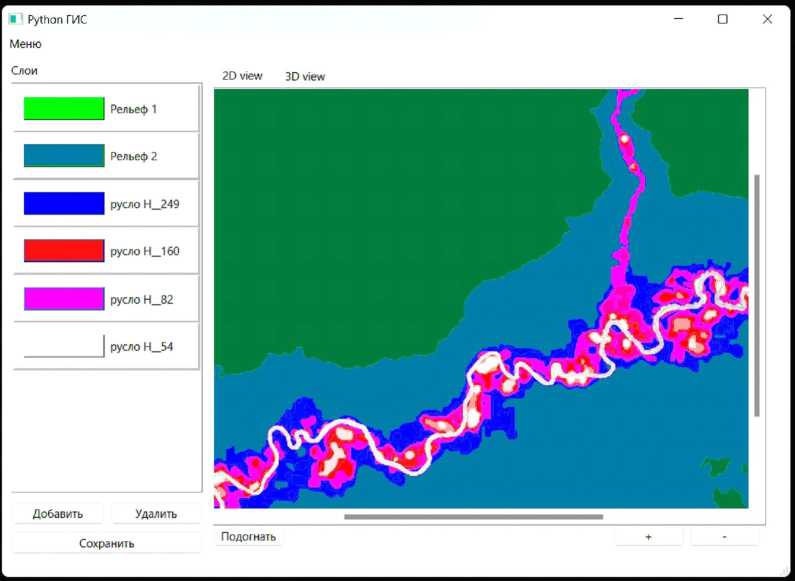The image size is (795, 581).
Task: Click the Python ГИС window icon
Action: click(15, 19)
